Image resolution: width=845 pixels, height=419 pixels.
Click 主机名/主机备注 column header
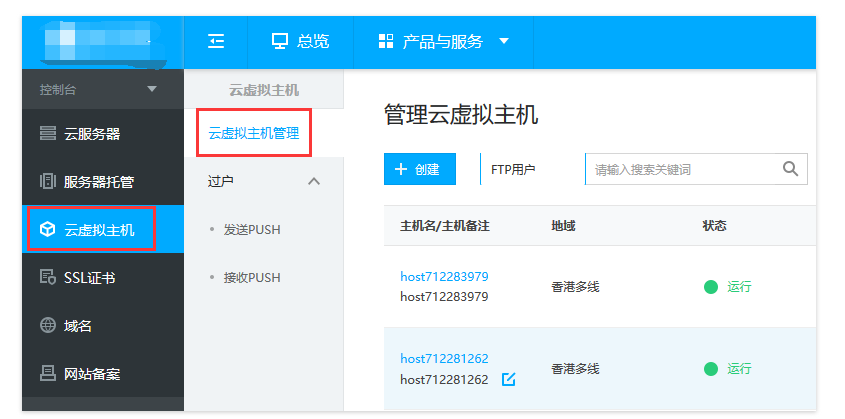445,226
